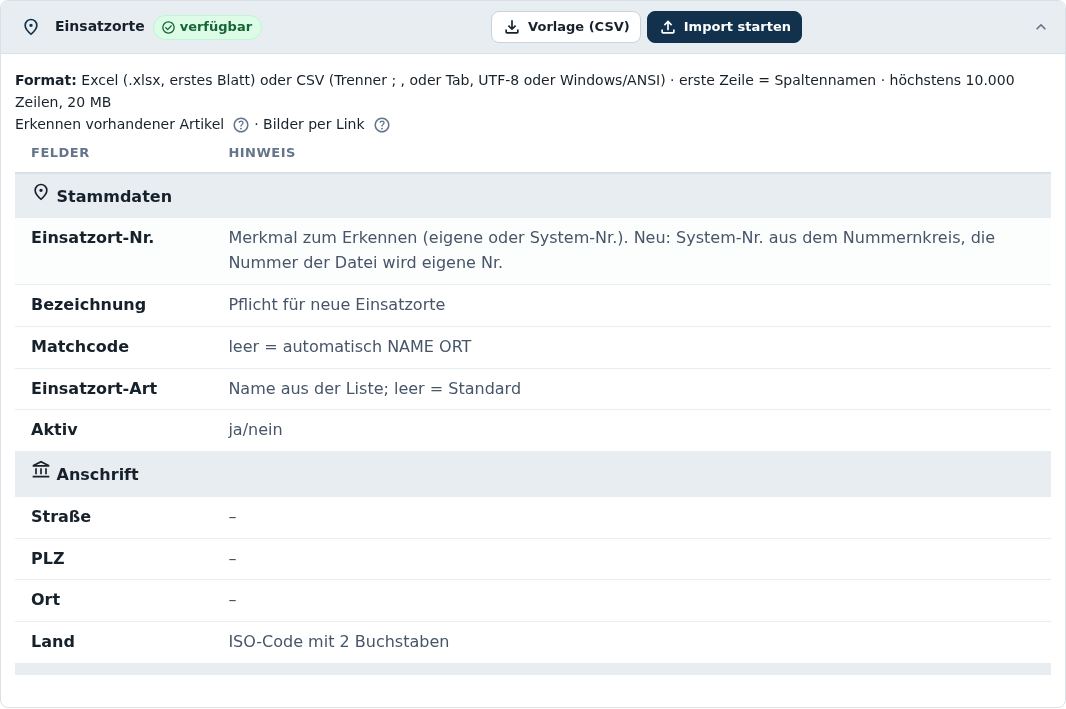Click the 'ja/nein' hint text
This screenshot has width=1066, height=709.
[x=256, y=430]
